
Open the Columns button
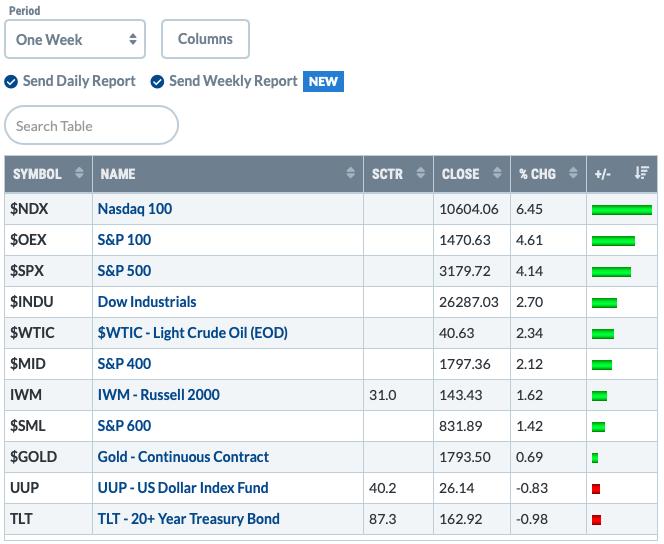point(205,39)
